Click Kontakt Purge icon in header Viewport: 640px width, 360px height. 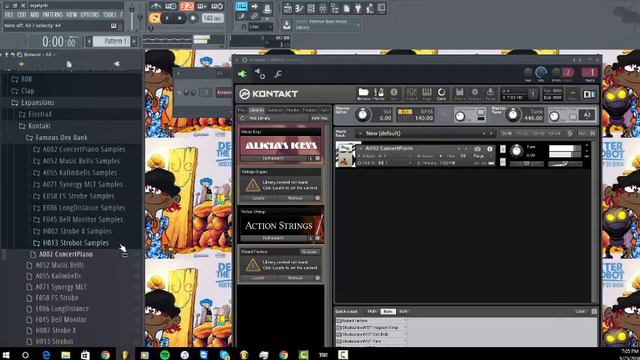click(490, 94)
